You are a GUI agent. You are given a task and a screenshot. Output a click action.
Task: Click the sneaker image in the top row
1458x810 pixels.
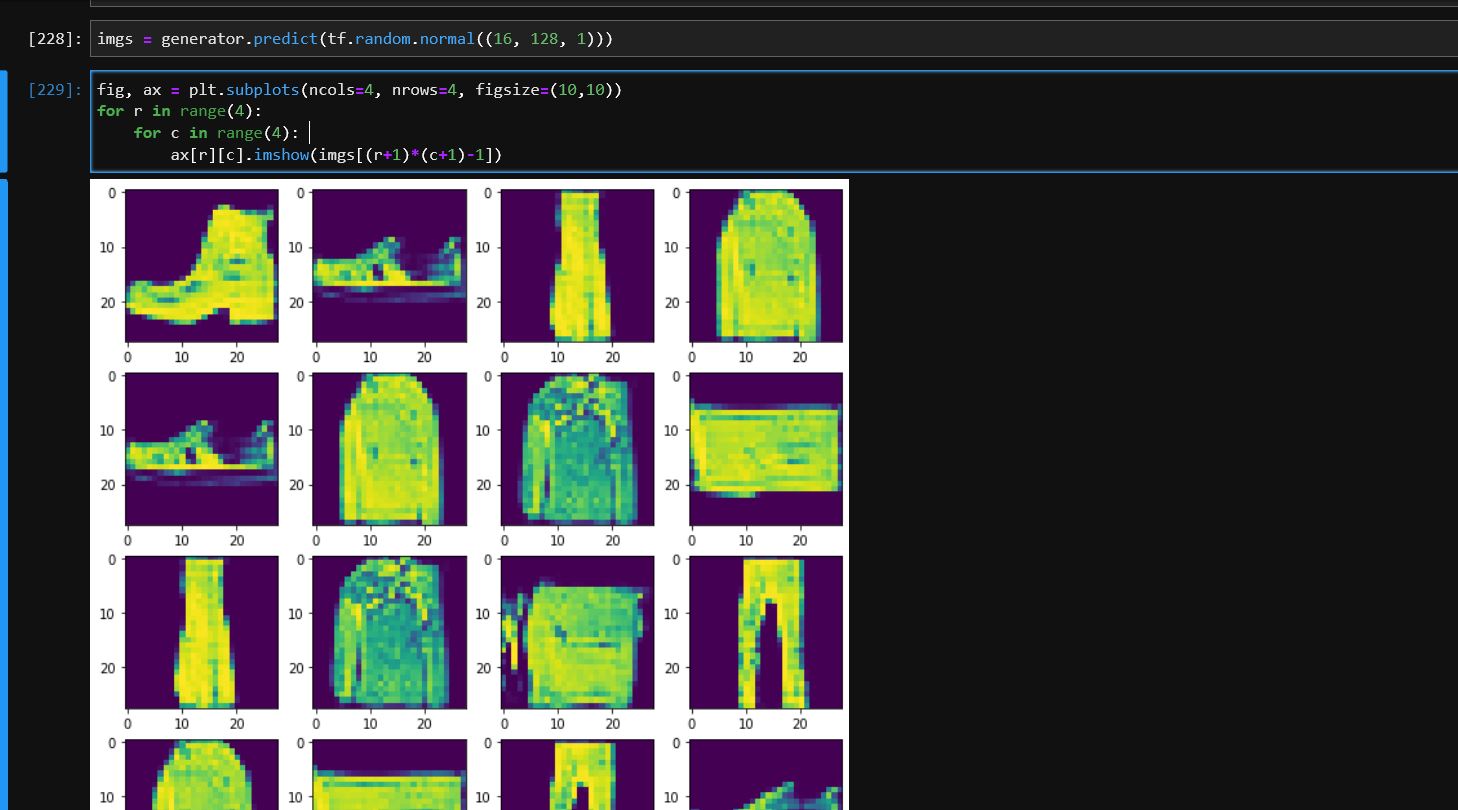pyautogui.click(x=389, y=263)
